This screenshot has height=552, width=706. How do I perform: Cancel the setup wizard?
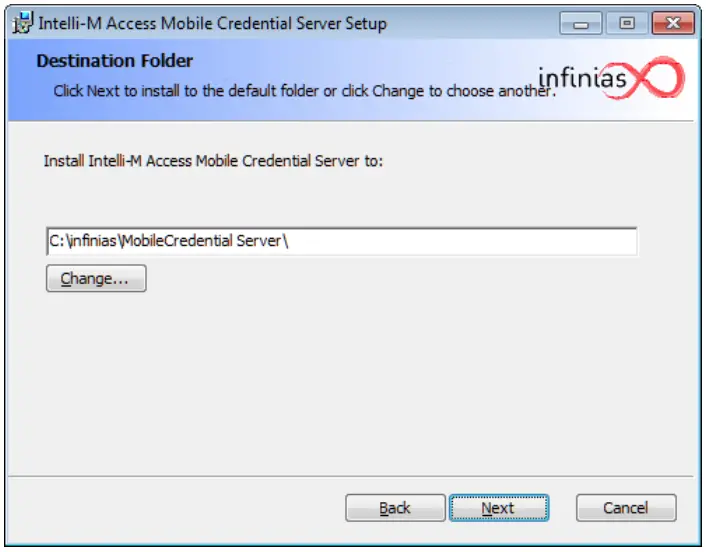tap(626, 508)
